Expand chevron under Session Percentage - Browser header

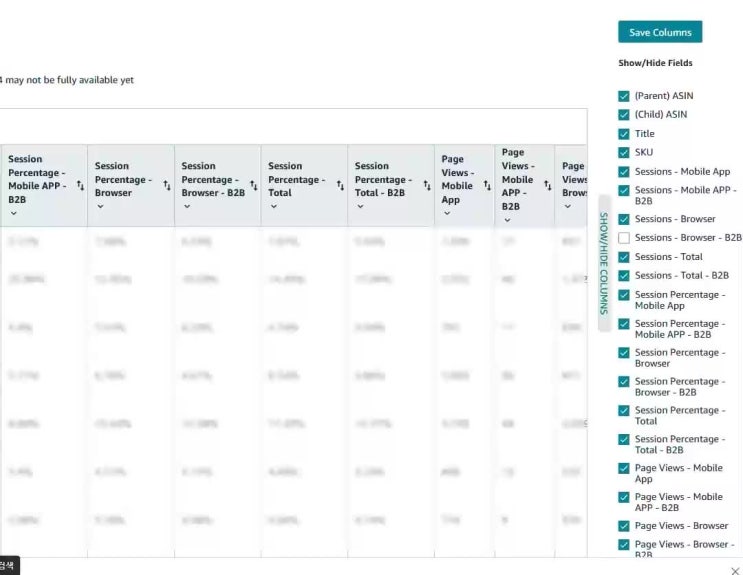tap(99, 207)
